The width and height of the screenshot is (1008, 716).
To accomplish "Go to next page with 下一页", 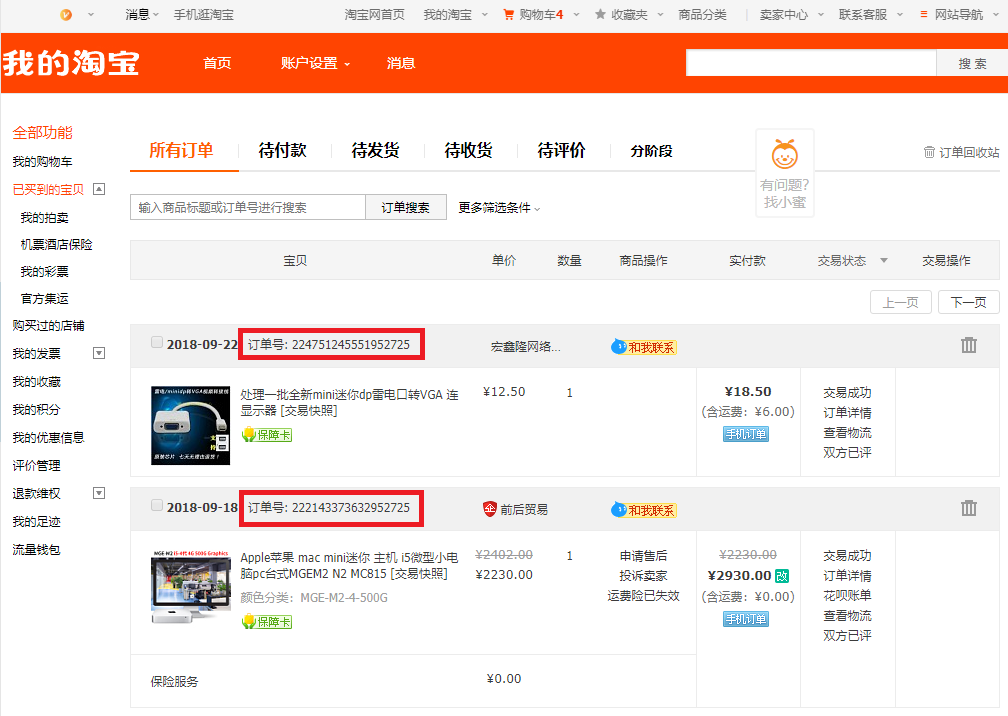I will [968, 302].
